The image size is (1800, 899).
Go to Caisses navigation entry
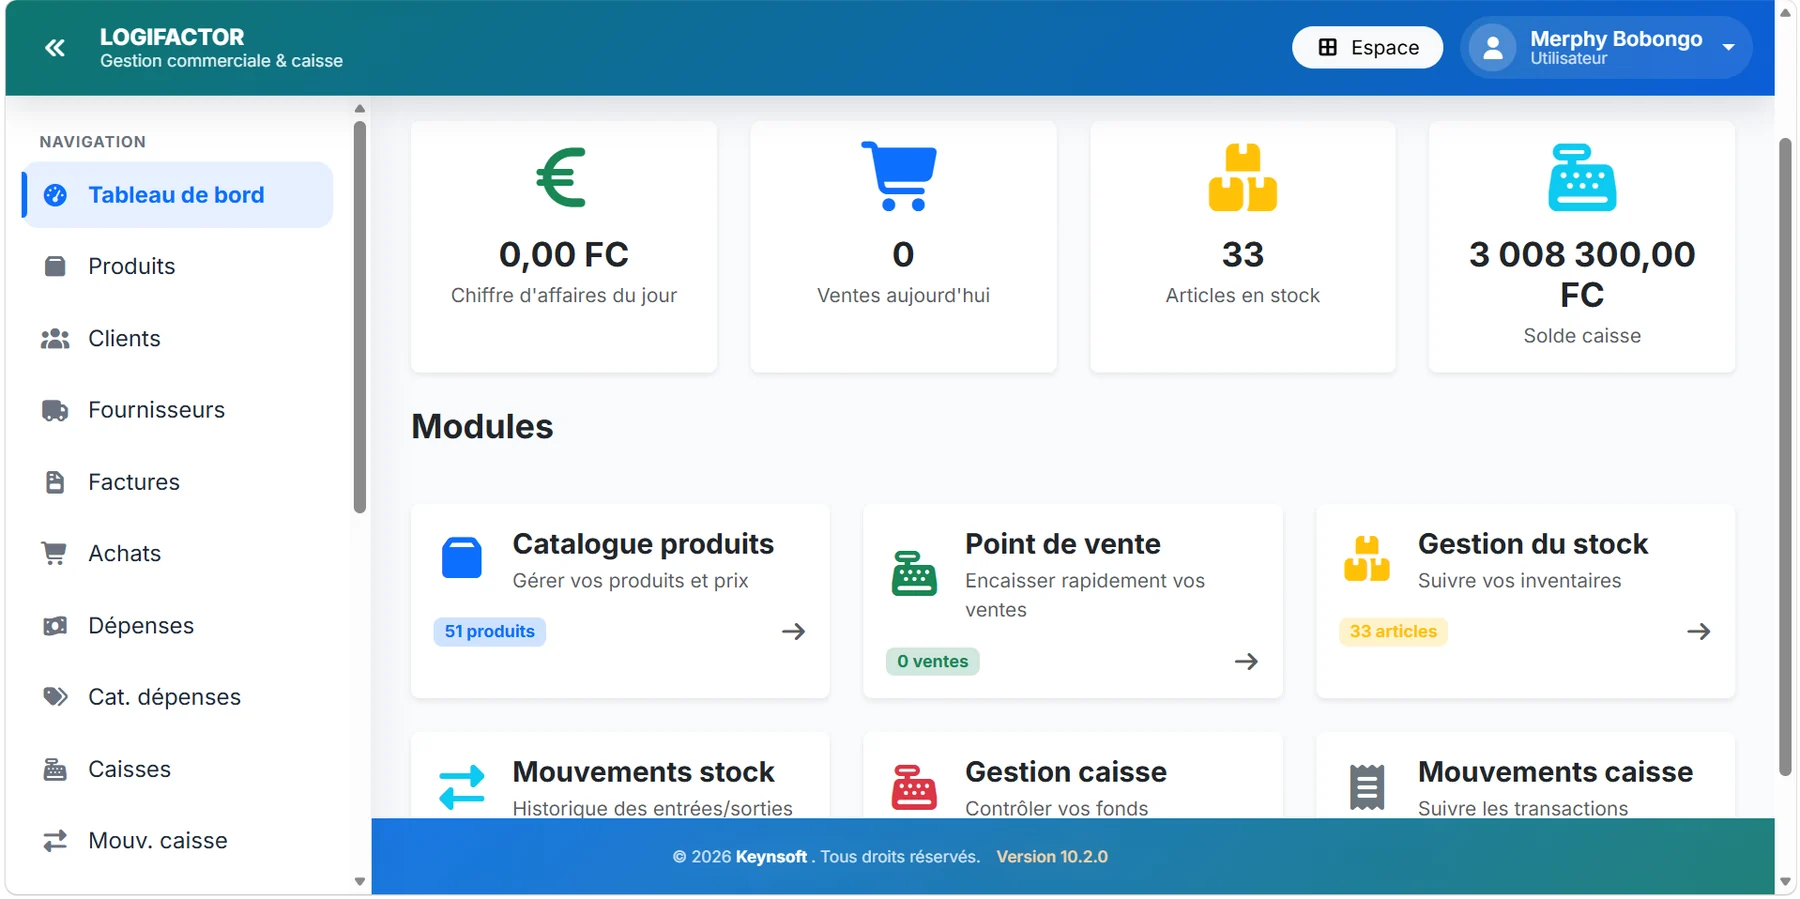178,769
